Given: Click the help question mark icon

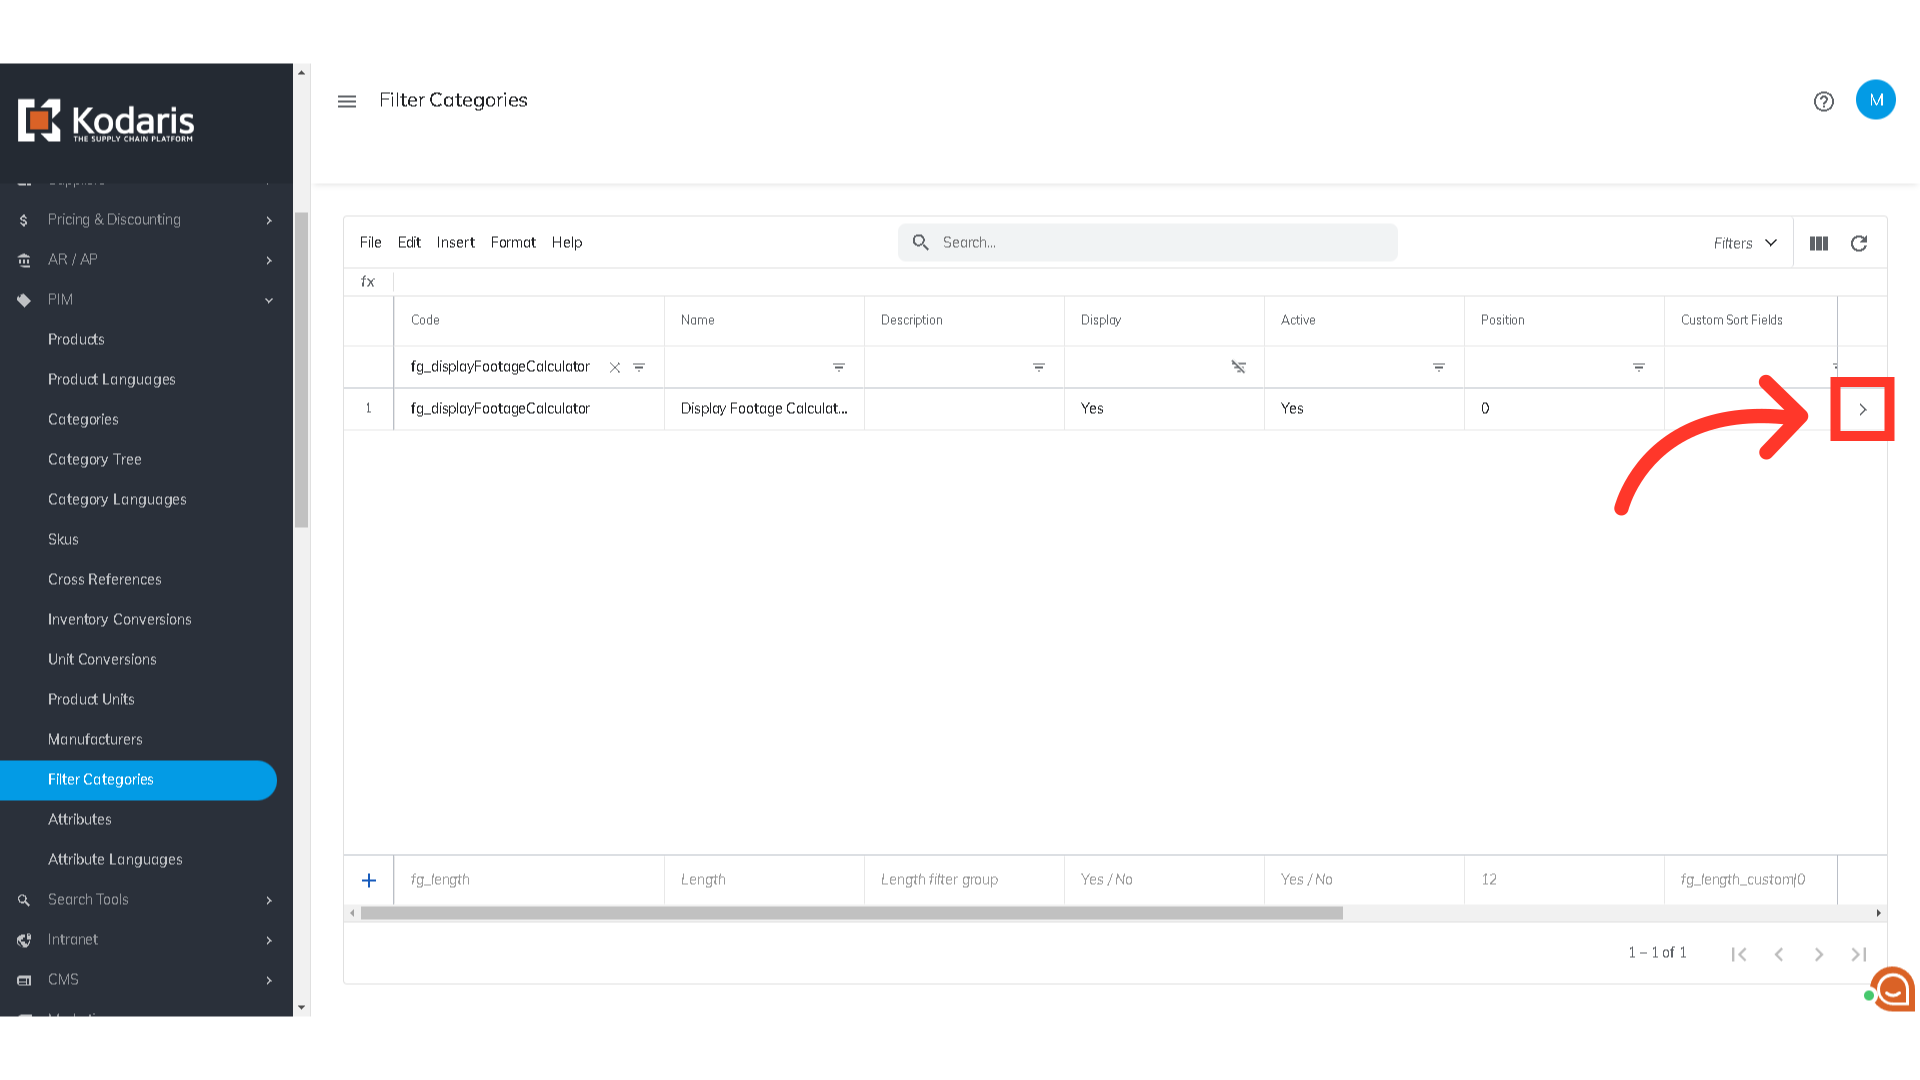Looking at the screenshot, I should pos(1823,101).
